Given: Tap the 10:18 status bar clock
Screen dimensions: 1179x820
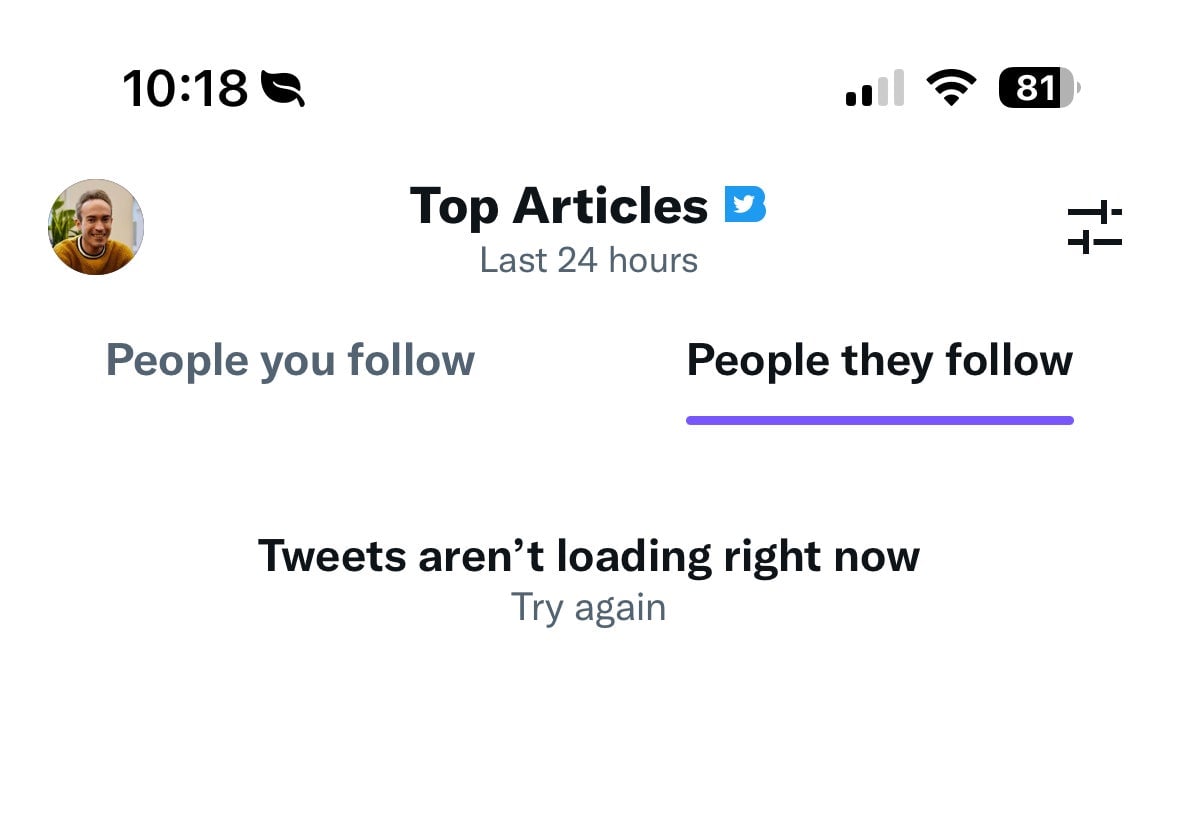Looking at the screenshot, I should (185, 89).
